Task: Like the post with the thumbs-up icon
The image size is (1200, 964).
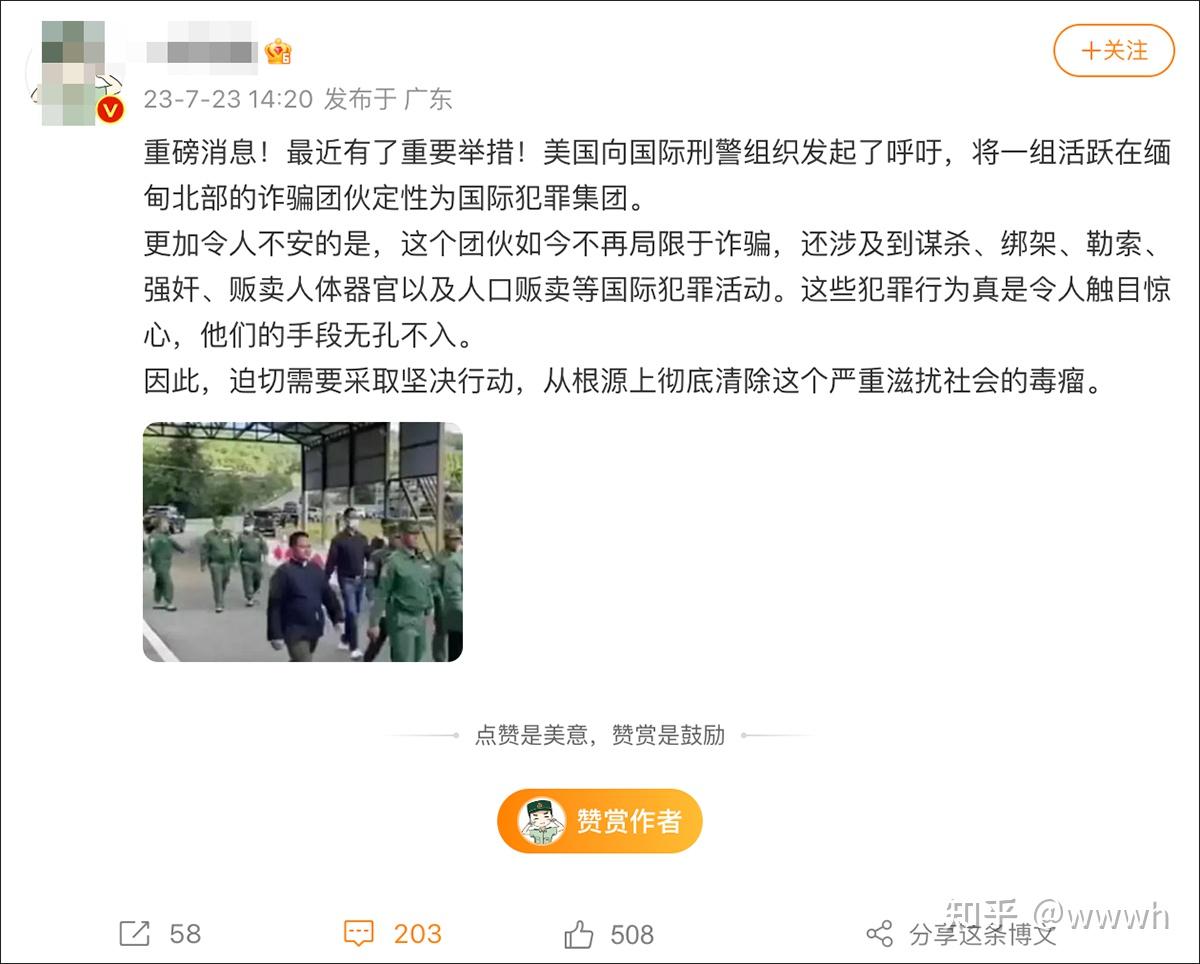Action: click(x=579, y=934)
